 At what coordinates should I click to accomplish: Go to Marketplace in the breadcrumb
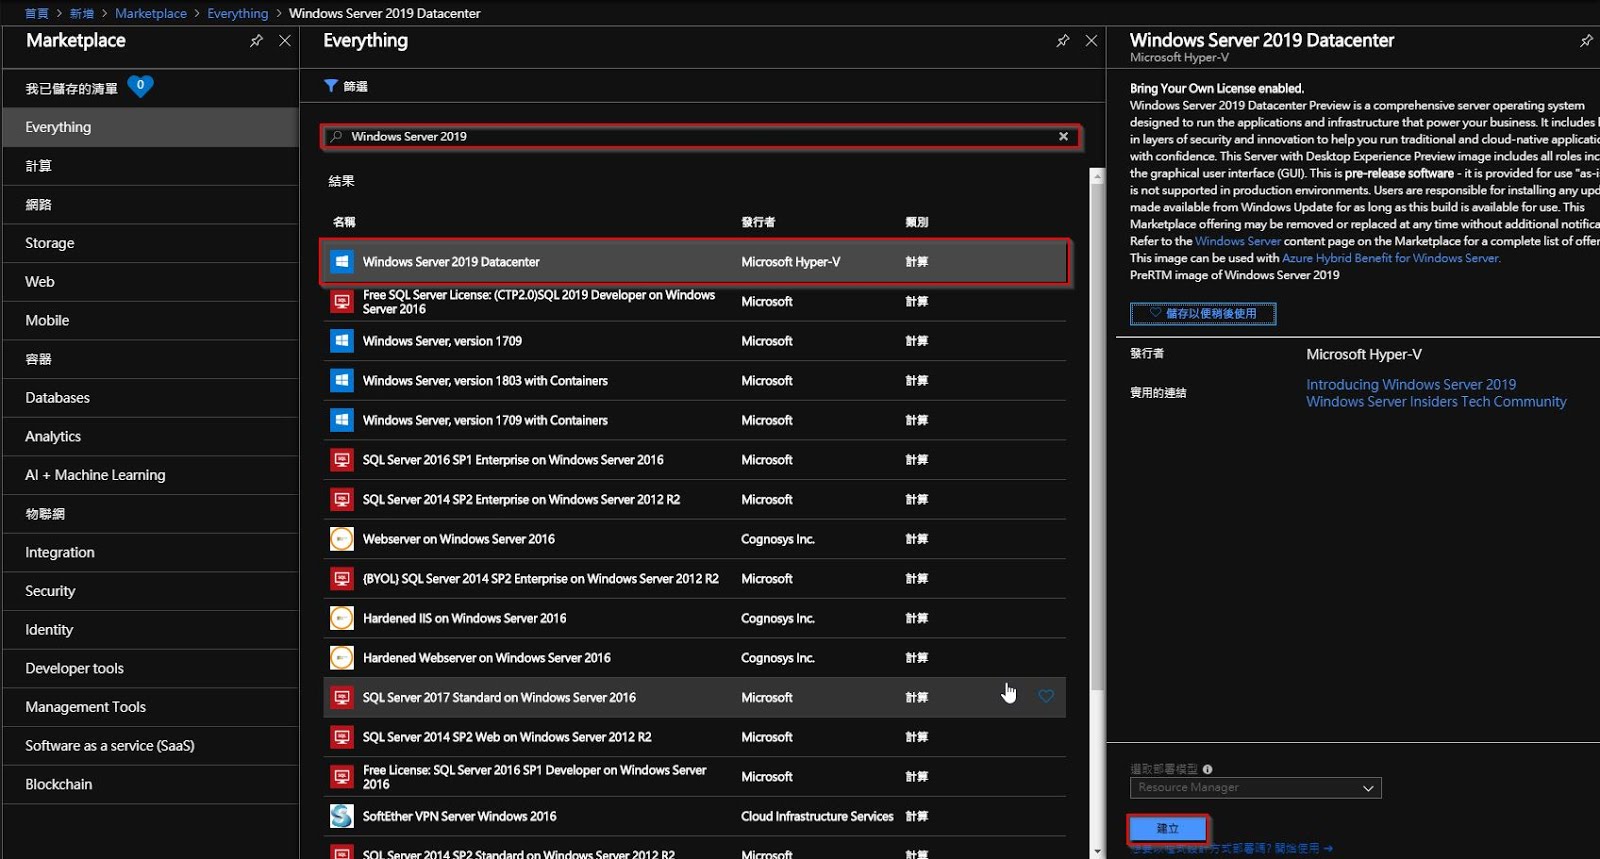pyautogui.click(x=151, y=13)
